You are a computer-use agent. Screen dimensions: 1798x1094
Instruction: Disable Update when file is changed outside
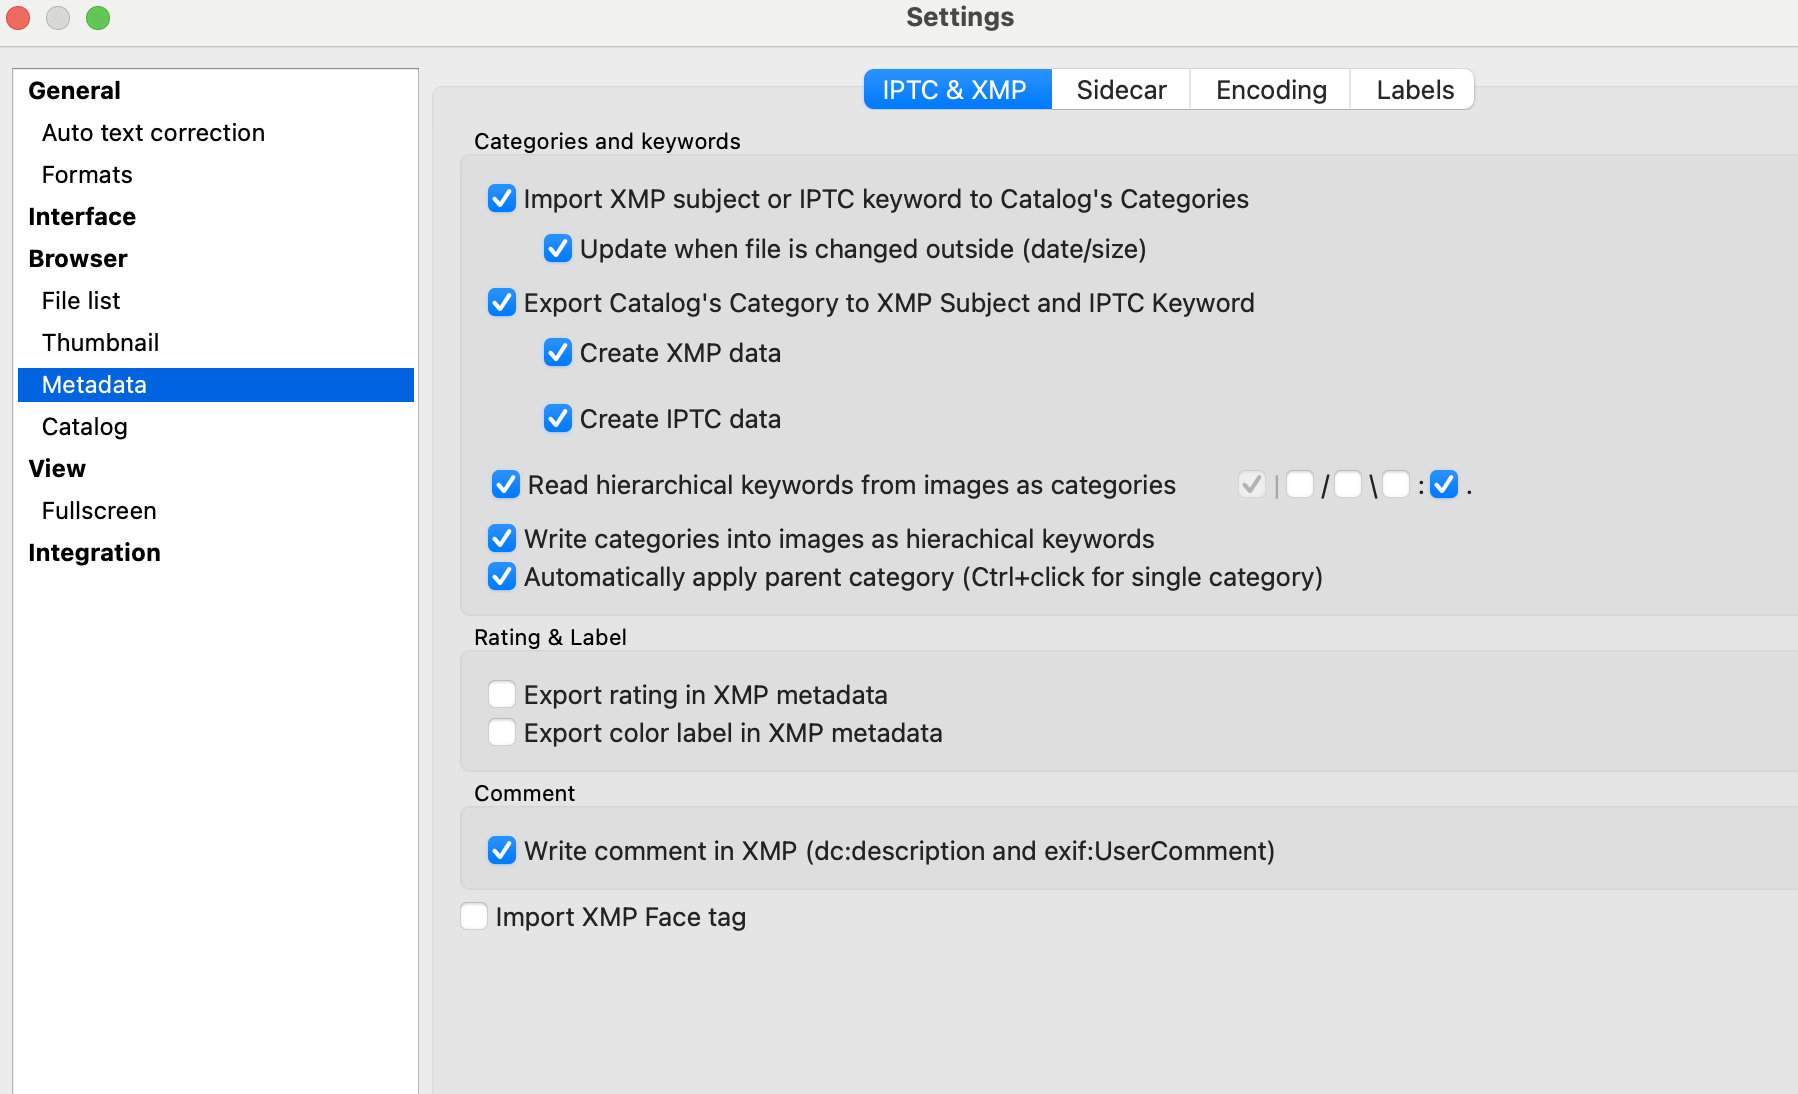point(558,249)
